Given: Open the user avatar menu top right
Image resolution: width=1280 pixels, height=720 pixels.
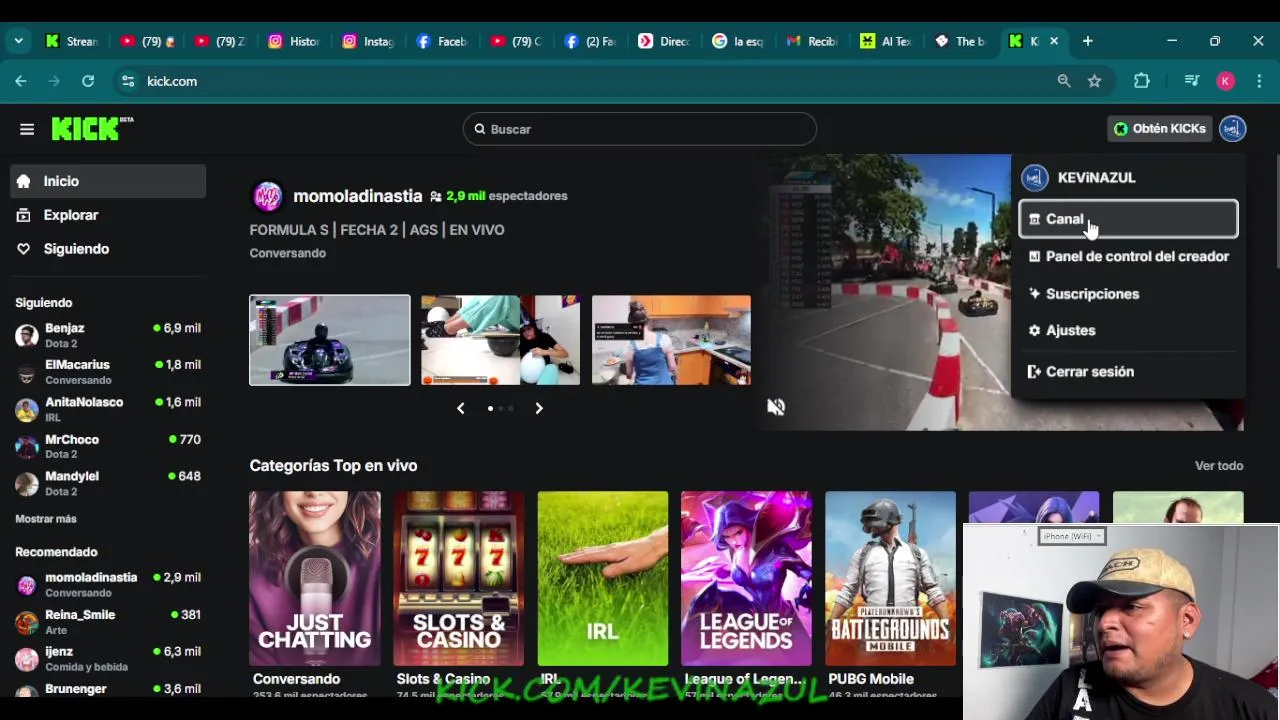Looking at the screenshot, I should tap(1232, 128).
